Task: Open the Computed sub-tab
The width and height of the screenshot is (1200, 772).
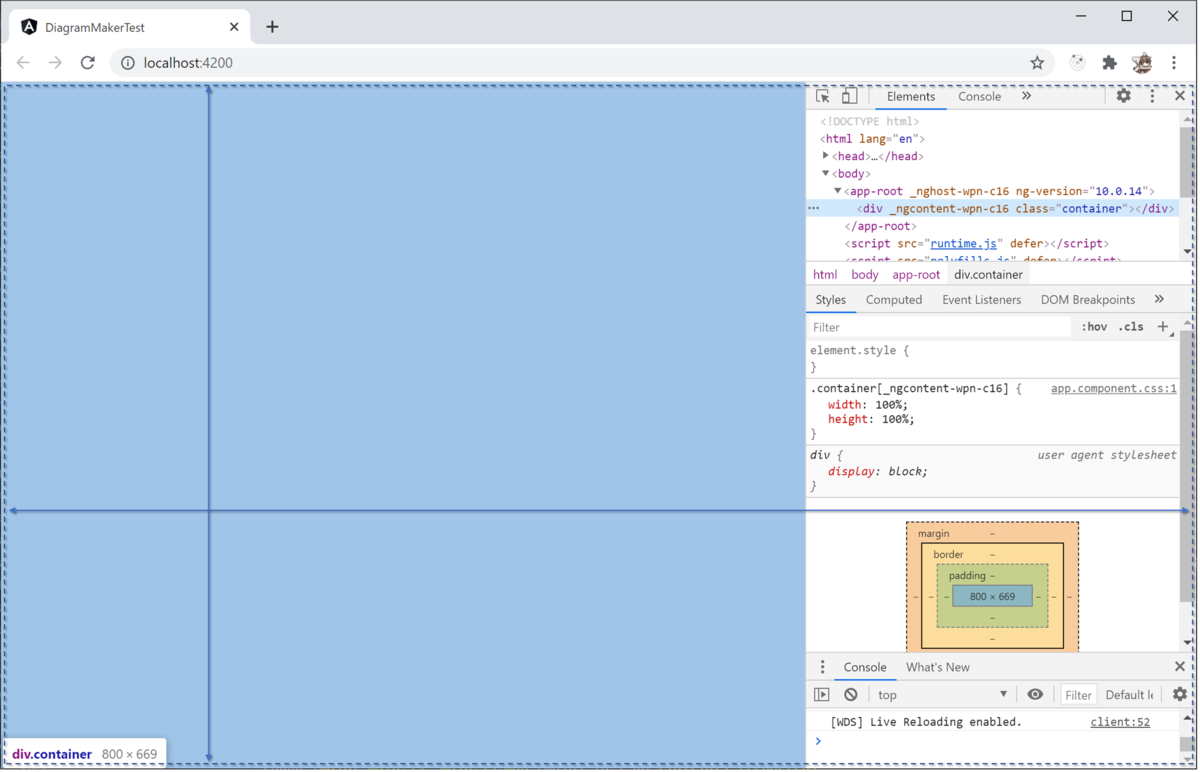Action: (x=894, y=300)
